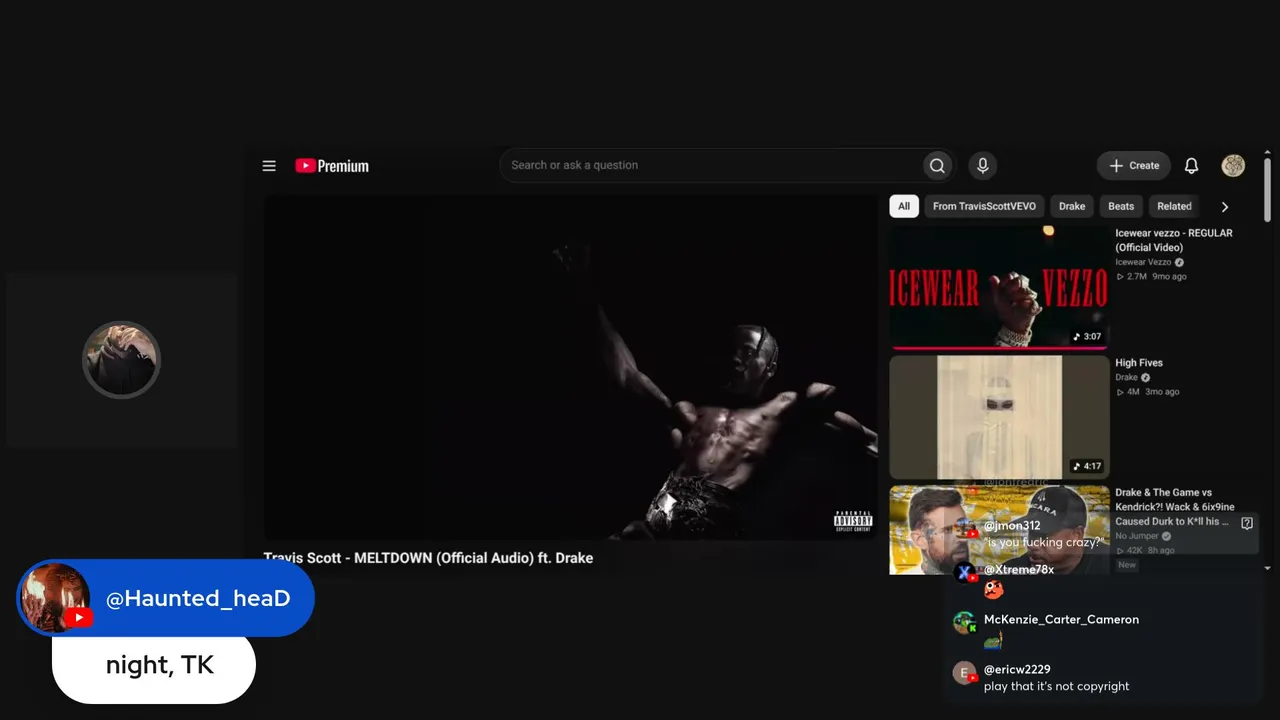Click the 'McKenzie_Carter_Cameron' chat username
The height and width of the screenshot is (720, 1280).
(x=1061, y=620)
